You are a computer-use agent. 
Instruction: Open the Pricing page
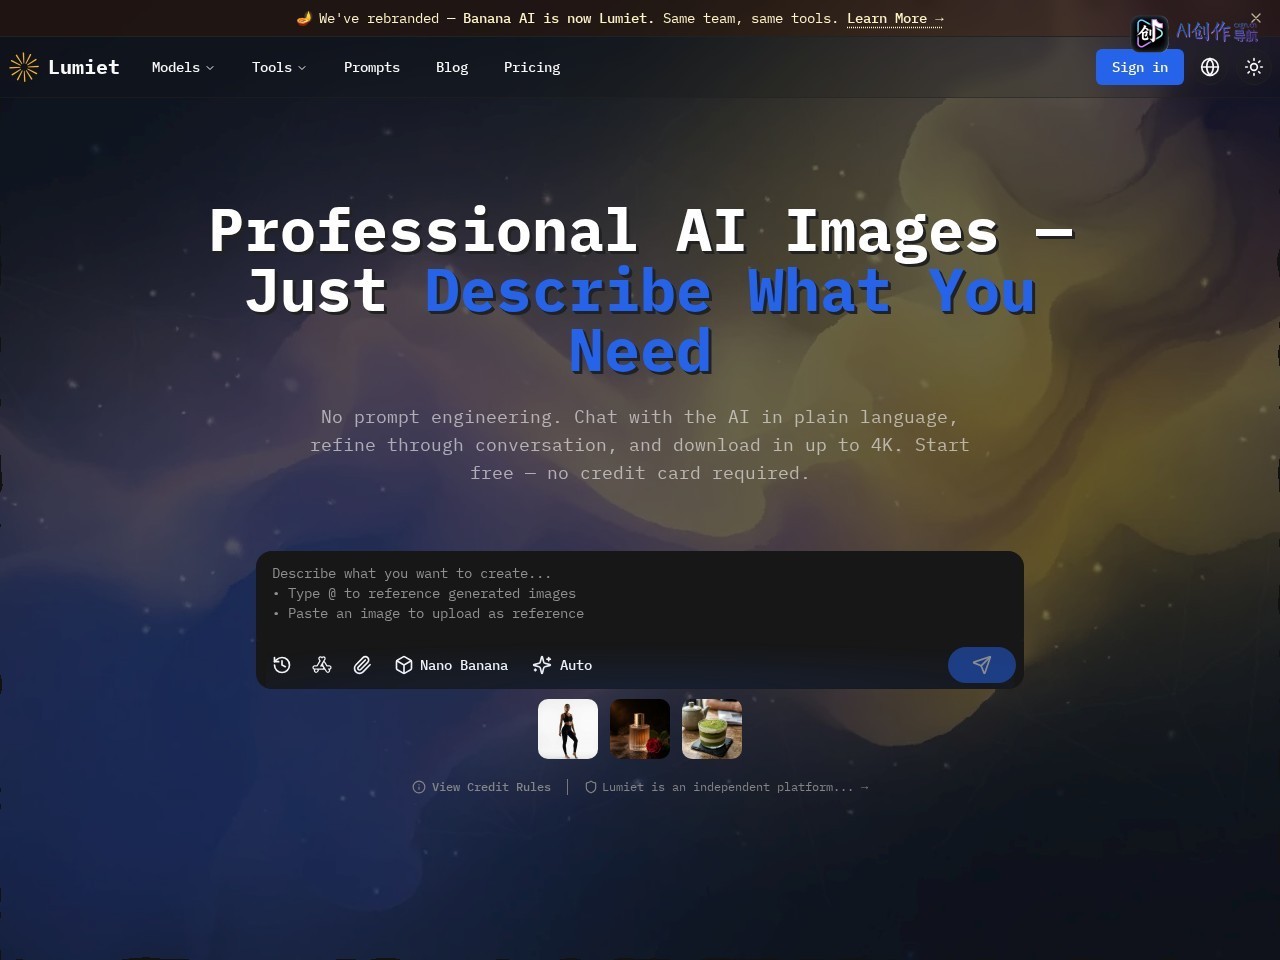[x=532, y=67]
